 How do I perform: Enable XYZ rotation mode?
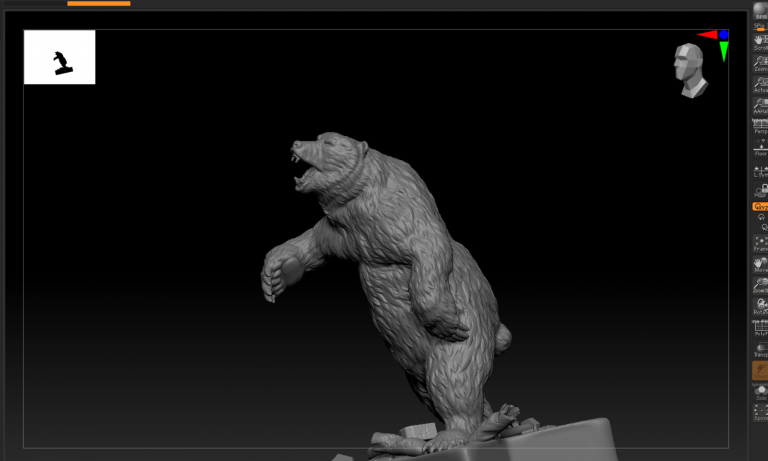tap(761, 207)
